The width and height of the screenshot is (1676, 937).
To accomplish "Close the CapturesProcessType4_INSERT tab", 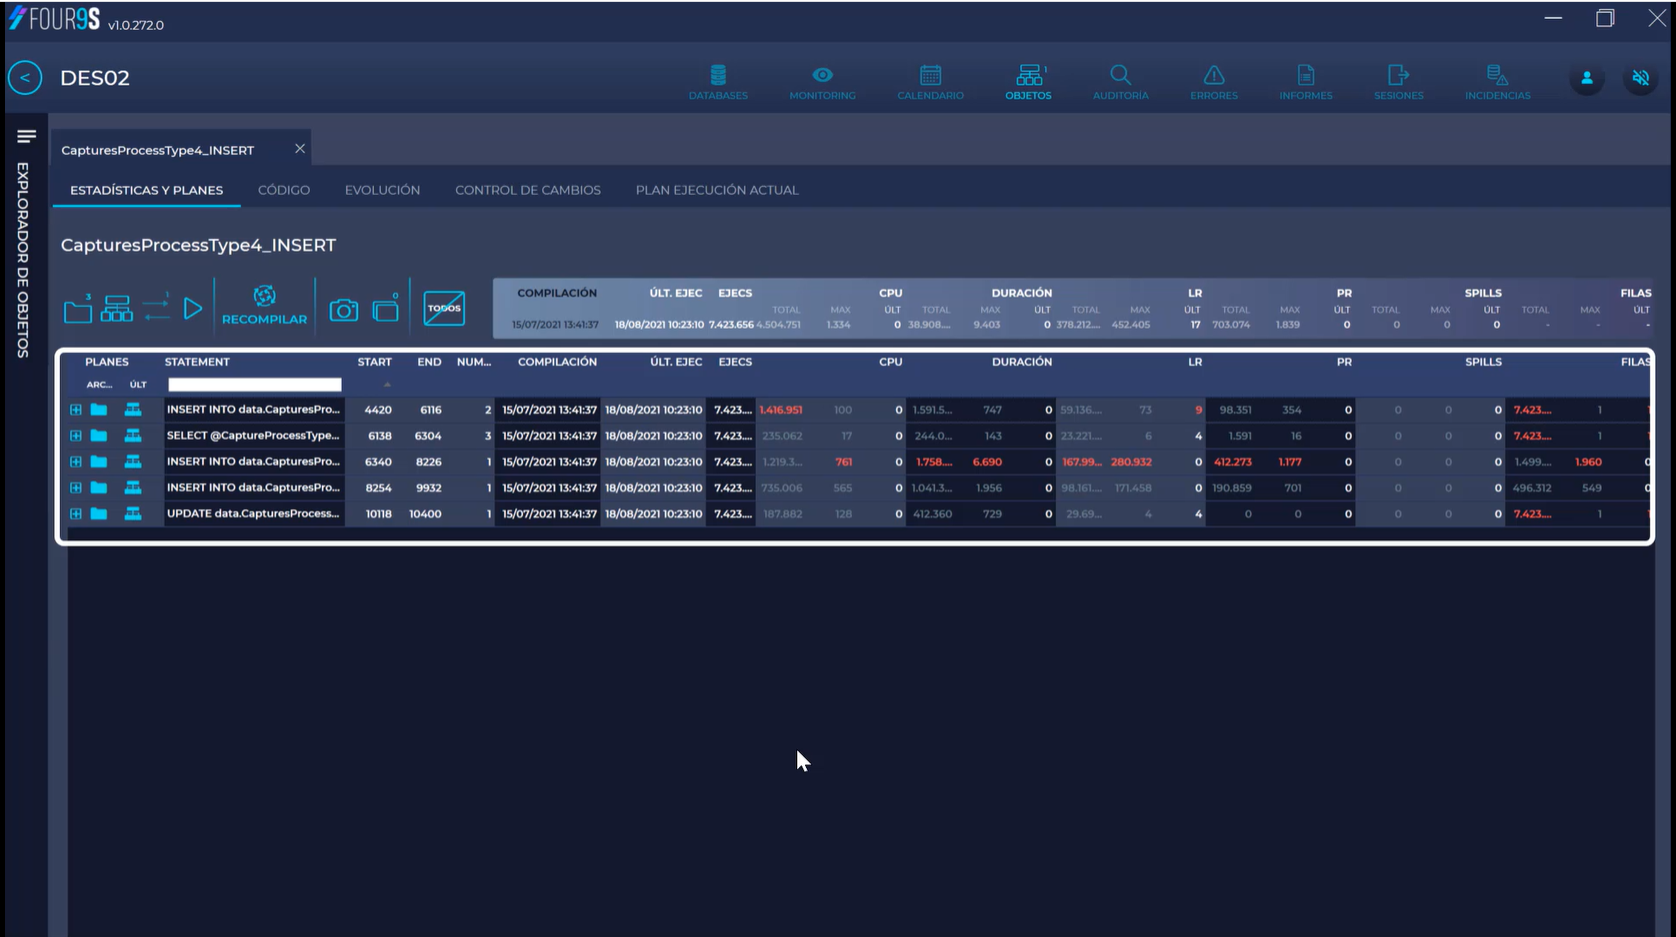I will pyautogui.click(x=300, y=149).
